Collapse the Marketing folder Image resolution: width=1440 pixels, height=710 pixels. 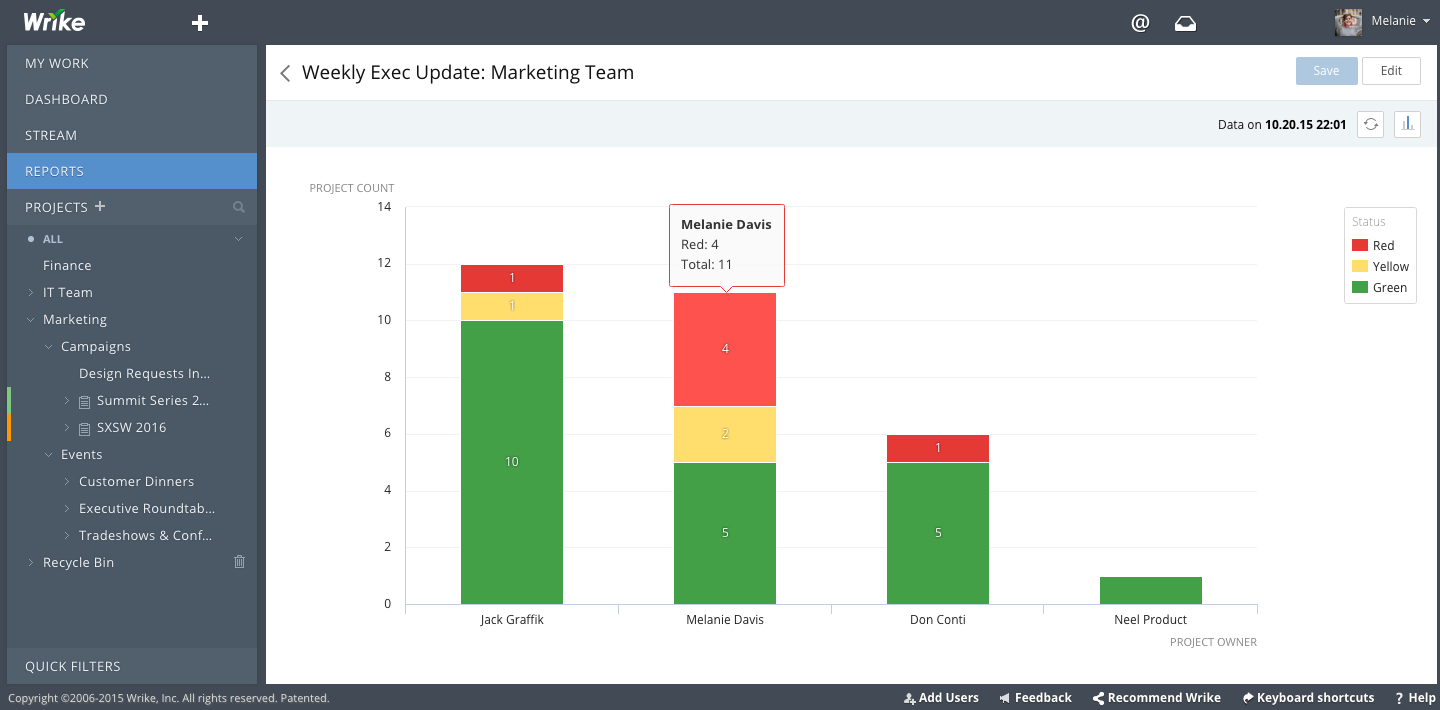31,320
